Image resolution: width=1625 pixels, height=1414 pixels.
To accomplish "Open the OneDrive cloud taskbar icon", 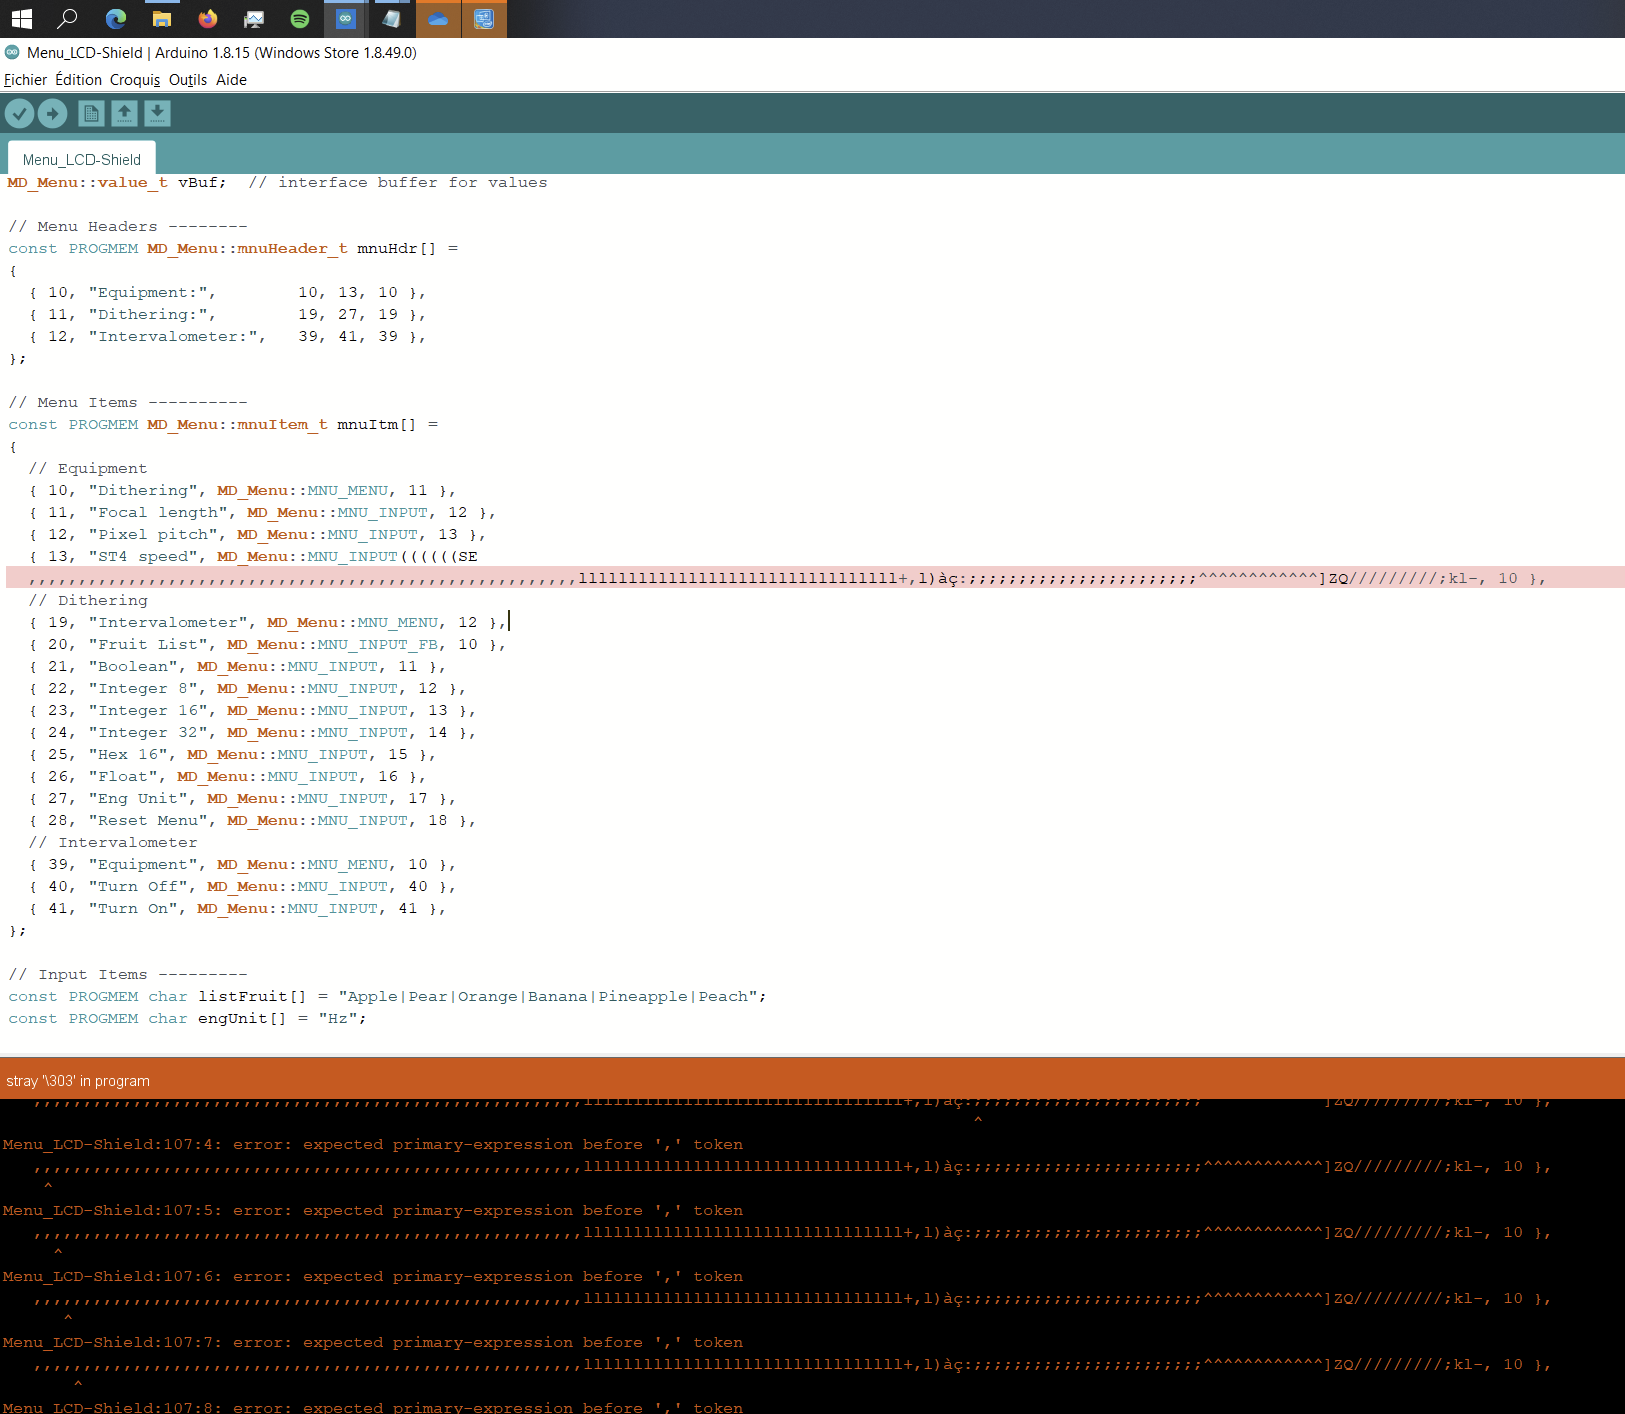I will click(438, 19).
